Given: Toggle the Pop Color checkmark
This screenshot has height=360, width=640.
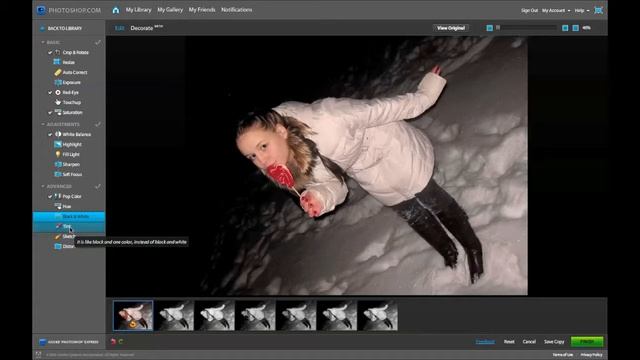Looking at the screenshot, I should 50,196.
